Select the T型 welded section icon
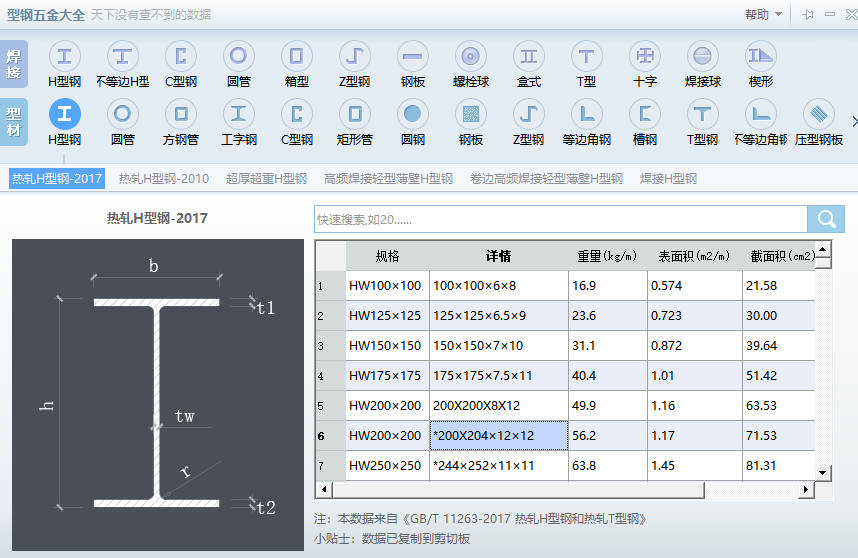The image size is (858, 558). 587,56
